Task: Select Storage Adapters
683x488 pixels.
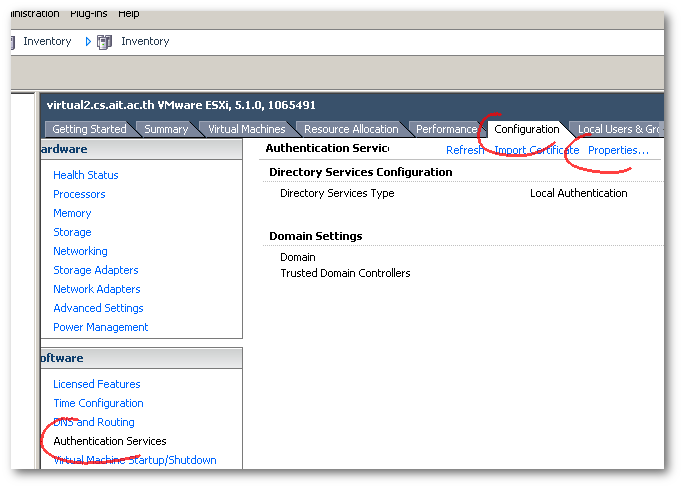Action: pyautogui.click(x=96, y=270)
